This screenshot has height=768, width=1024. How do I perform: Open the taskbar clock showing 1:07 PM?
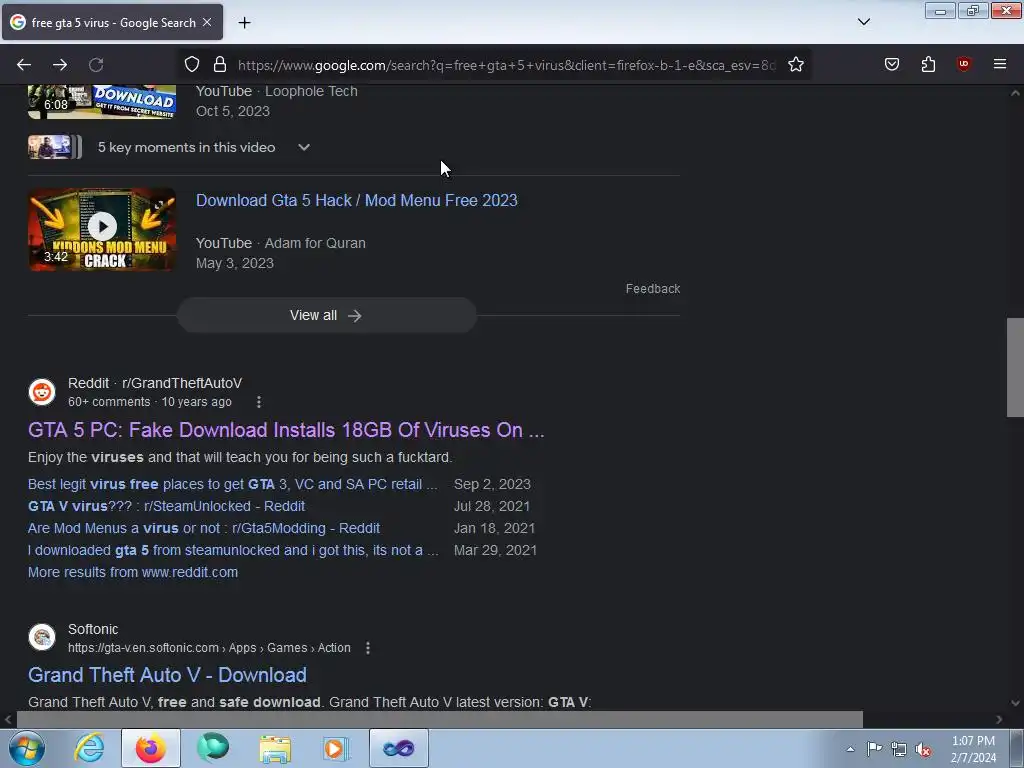(x=973, y=749)
